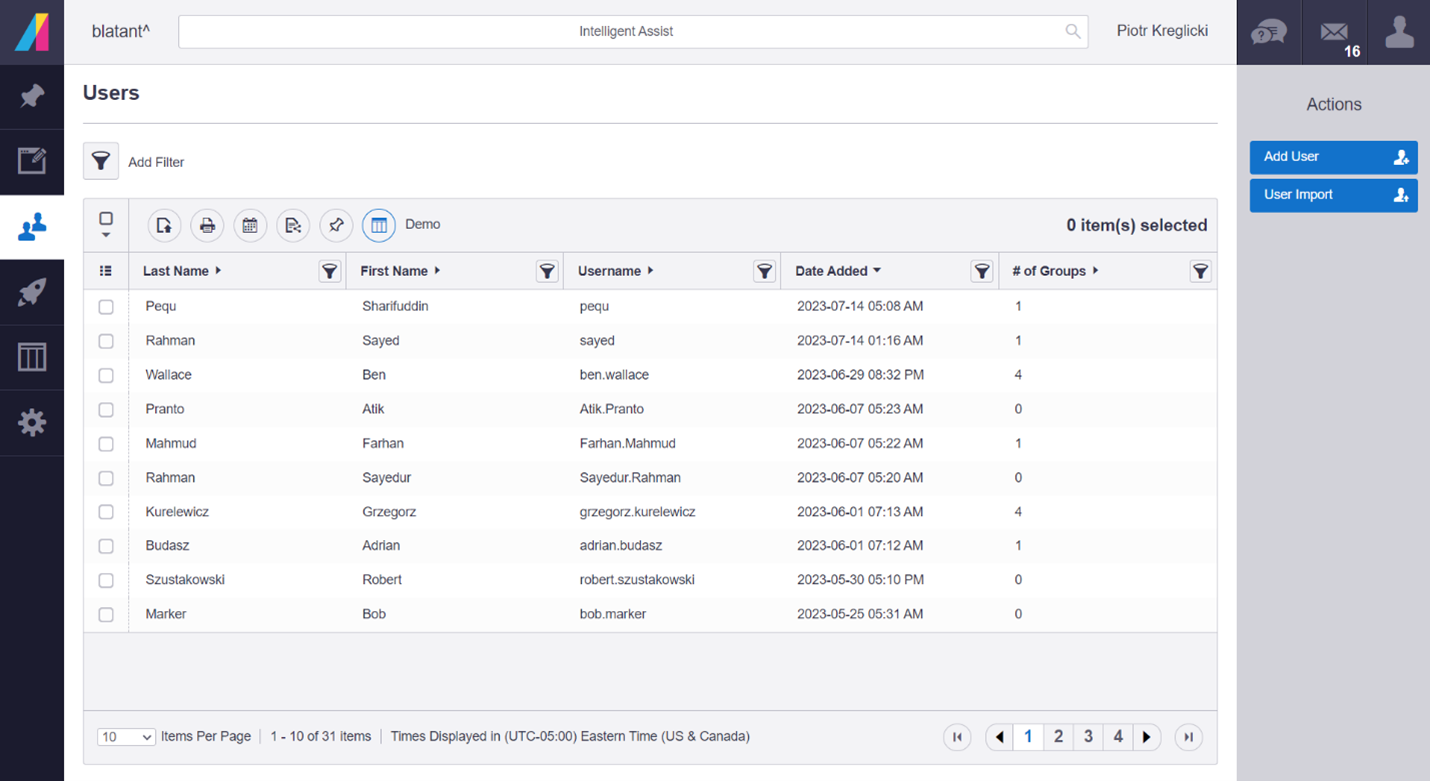Viewport: 1430px width, 781px height.
Task: Go to page 4
Action: point(1118,737)
